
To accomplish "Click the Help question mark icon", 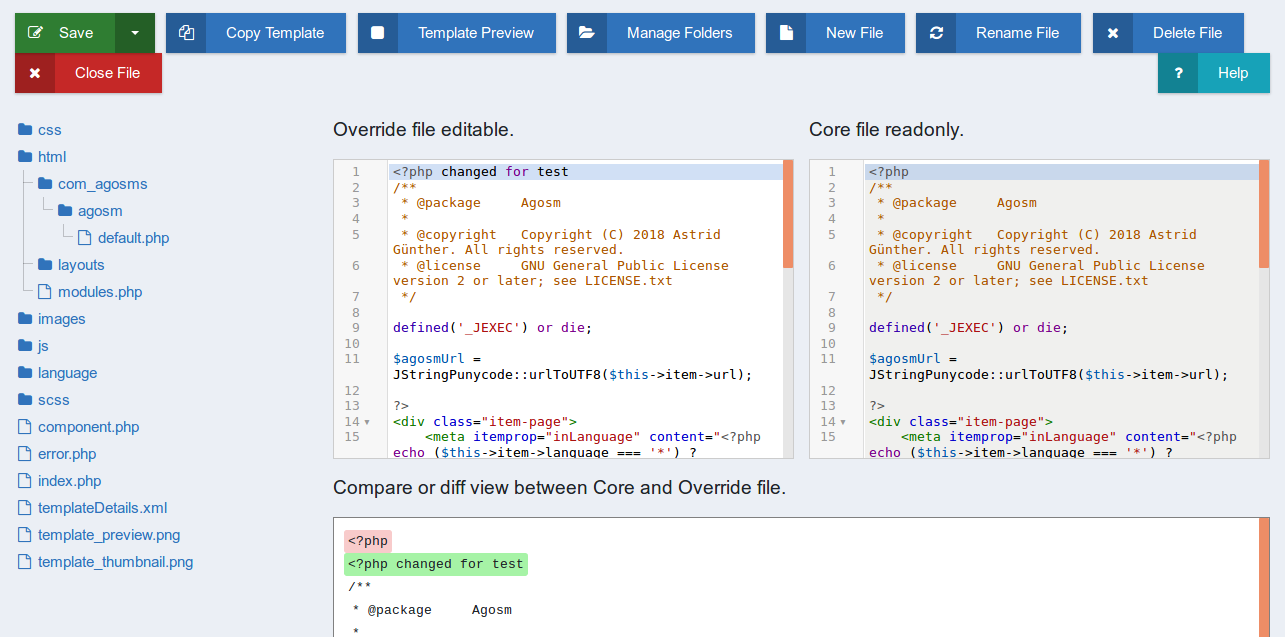I will pyautogui.click(x=1178, y=73).
